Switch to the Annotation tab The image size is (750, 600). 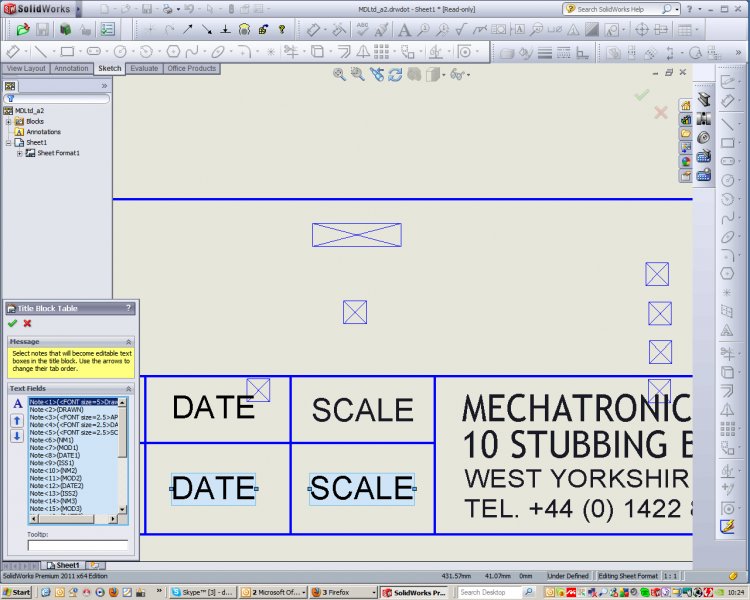(71, 68)
